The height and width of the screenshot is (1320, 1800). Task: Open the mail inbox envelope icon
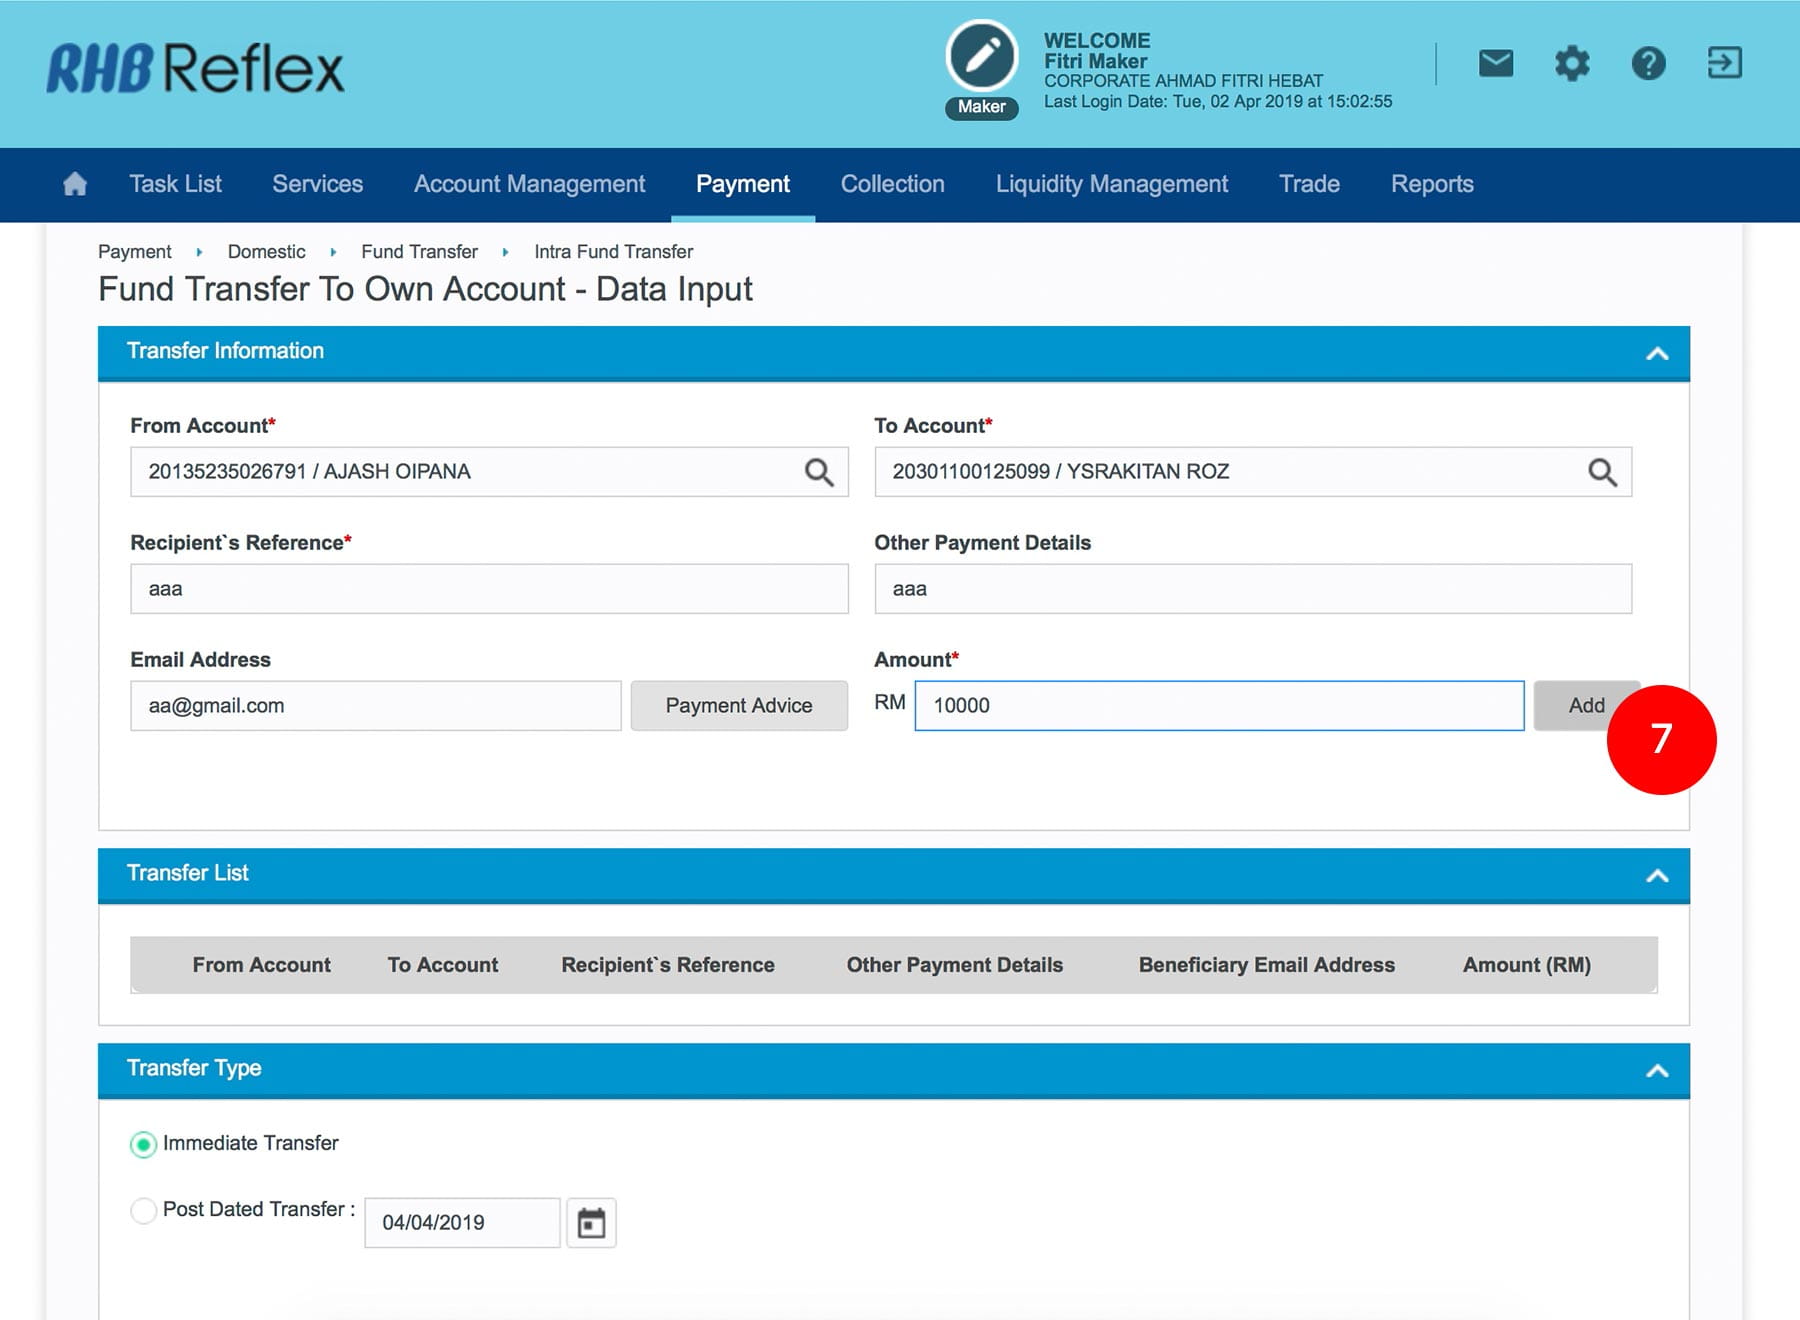click(x=1495, y=64)
